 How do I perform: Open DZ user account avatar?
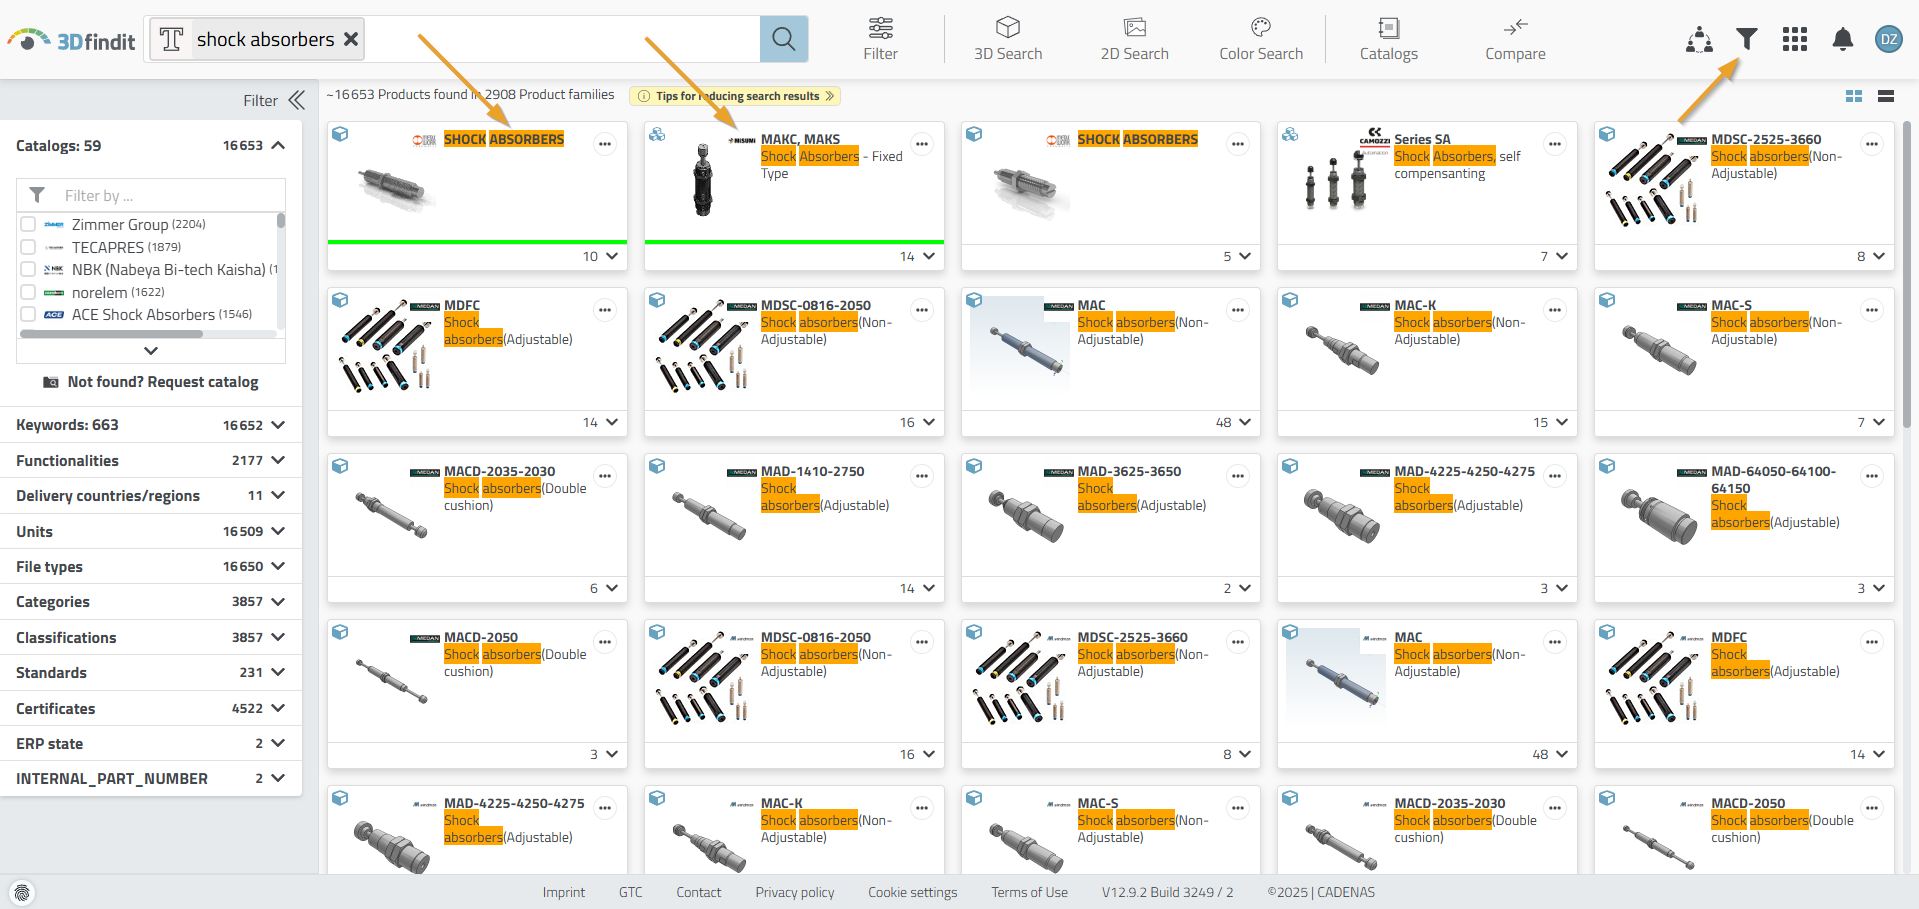(1889, 39)
